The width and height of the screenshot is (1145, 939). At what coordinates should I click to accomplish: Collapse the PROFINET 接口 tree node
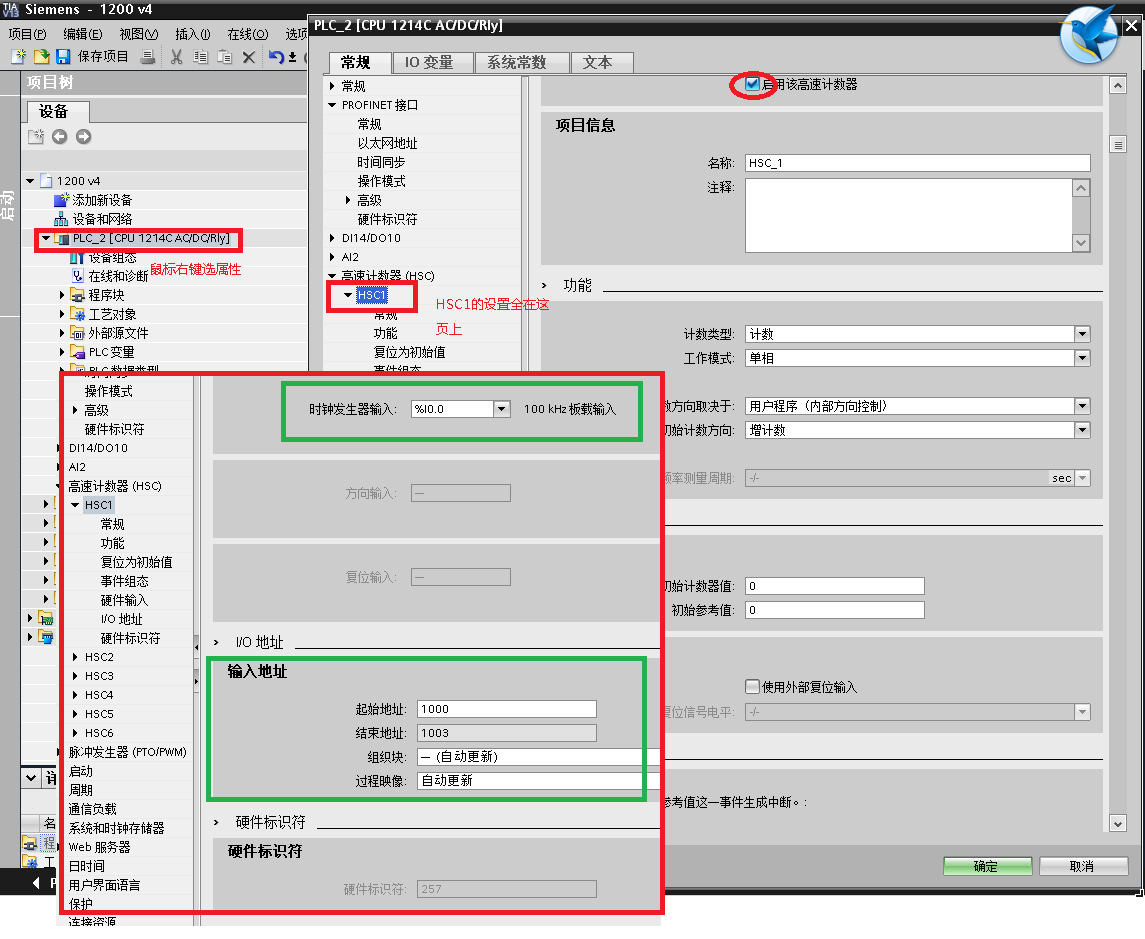[x=332, y=105]
